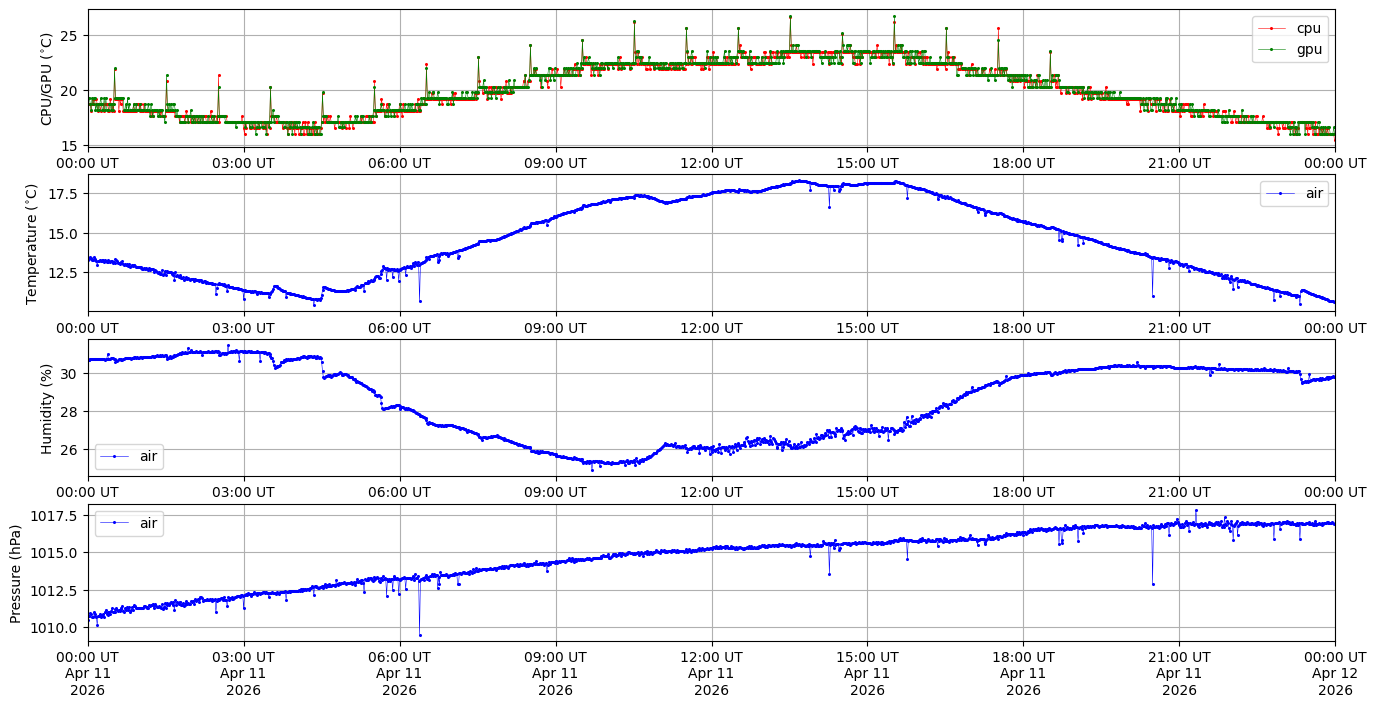The image size is (1376, 707).
Task: Click the gpu legend entry
Action: pos(1308,48)
